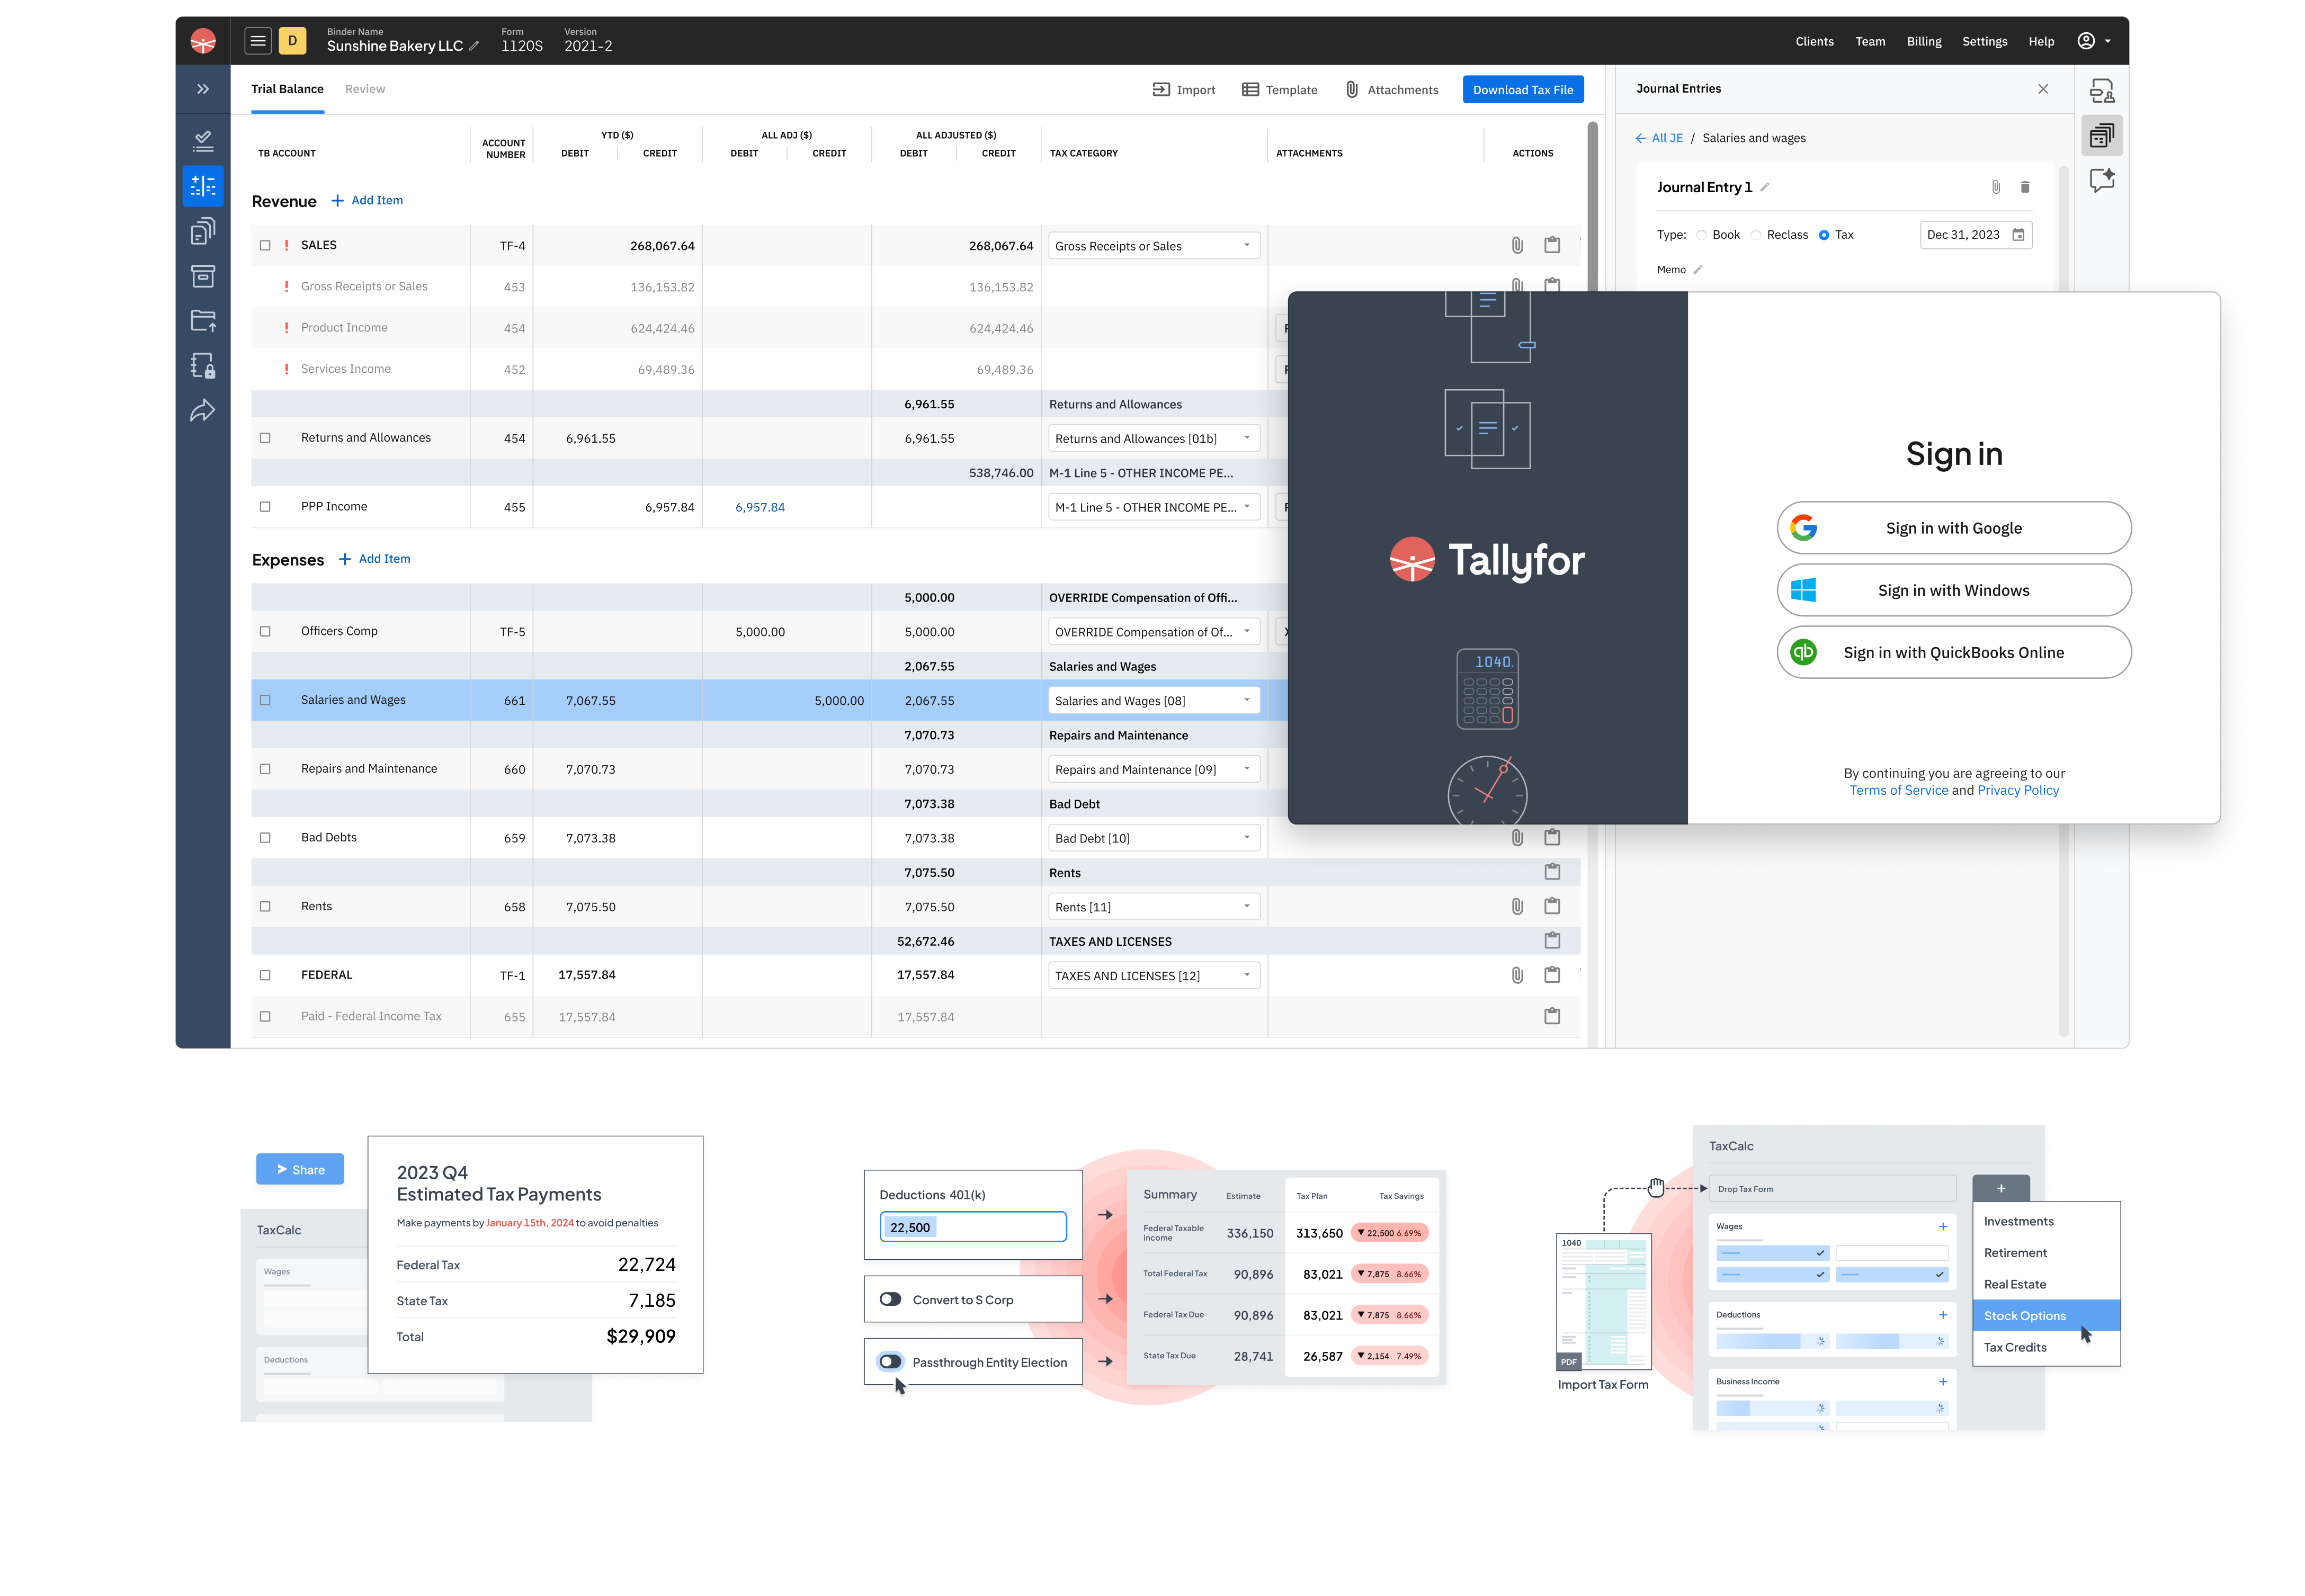
Task: Open the Terms of Service link
Action: (x=1898, y=790)
